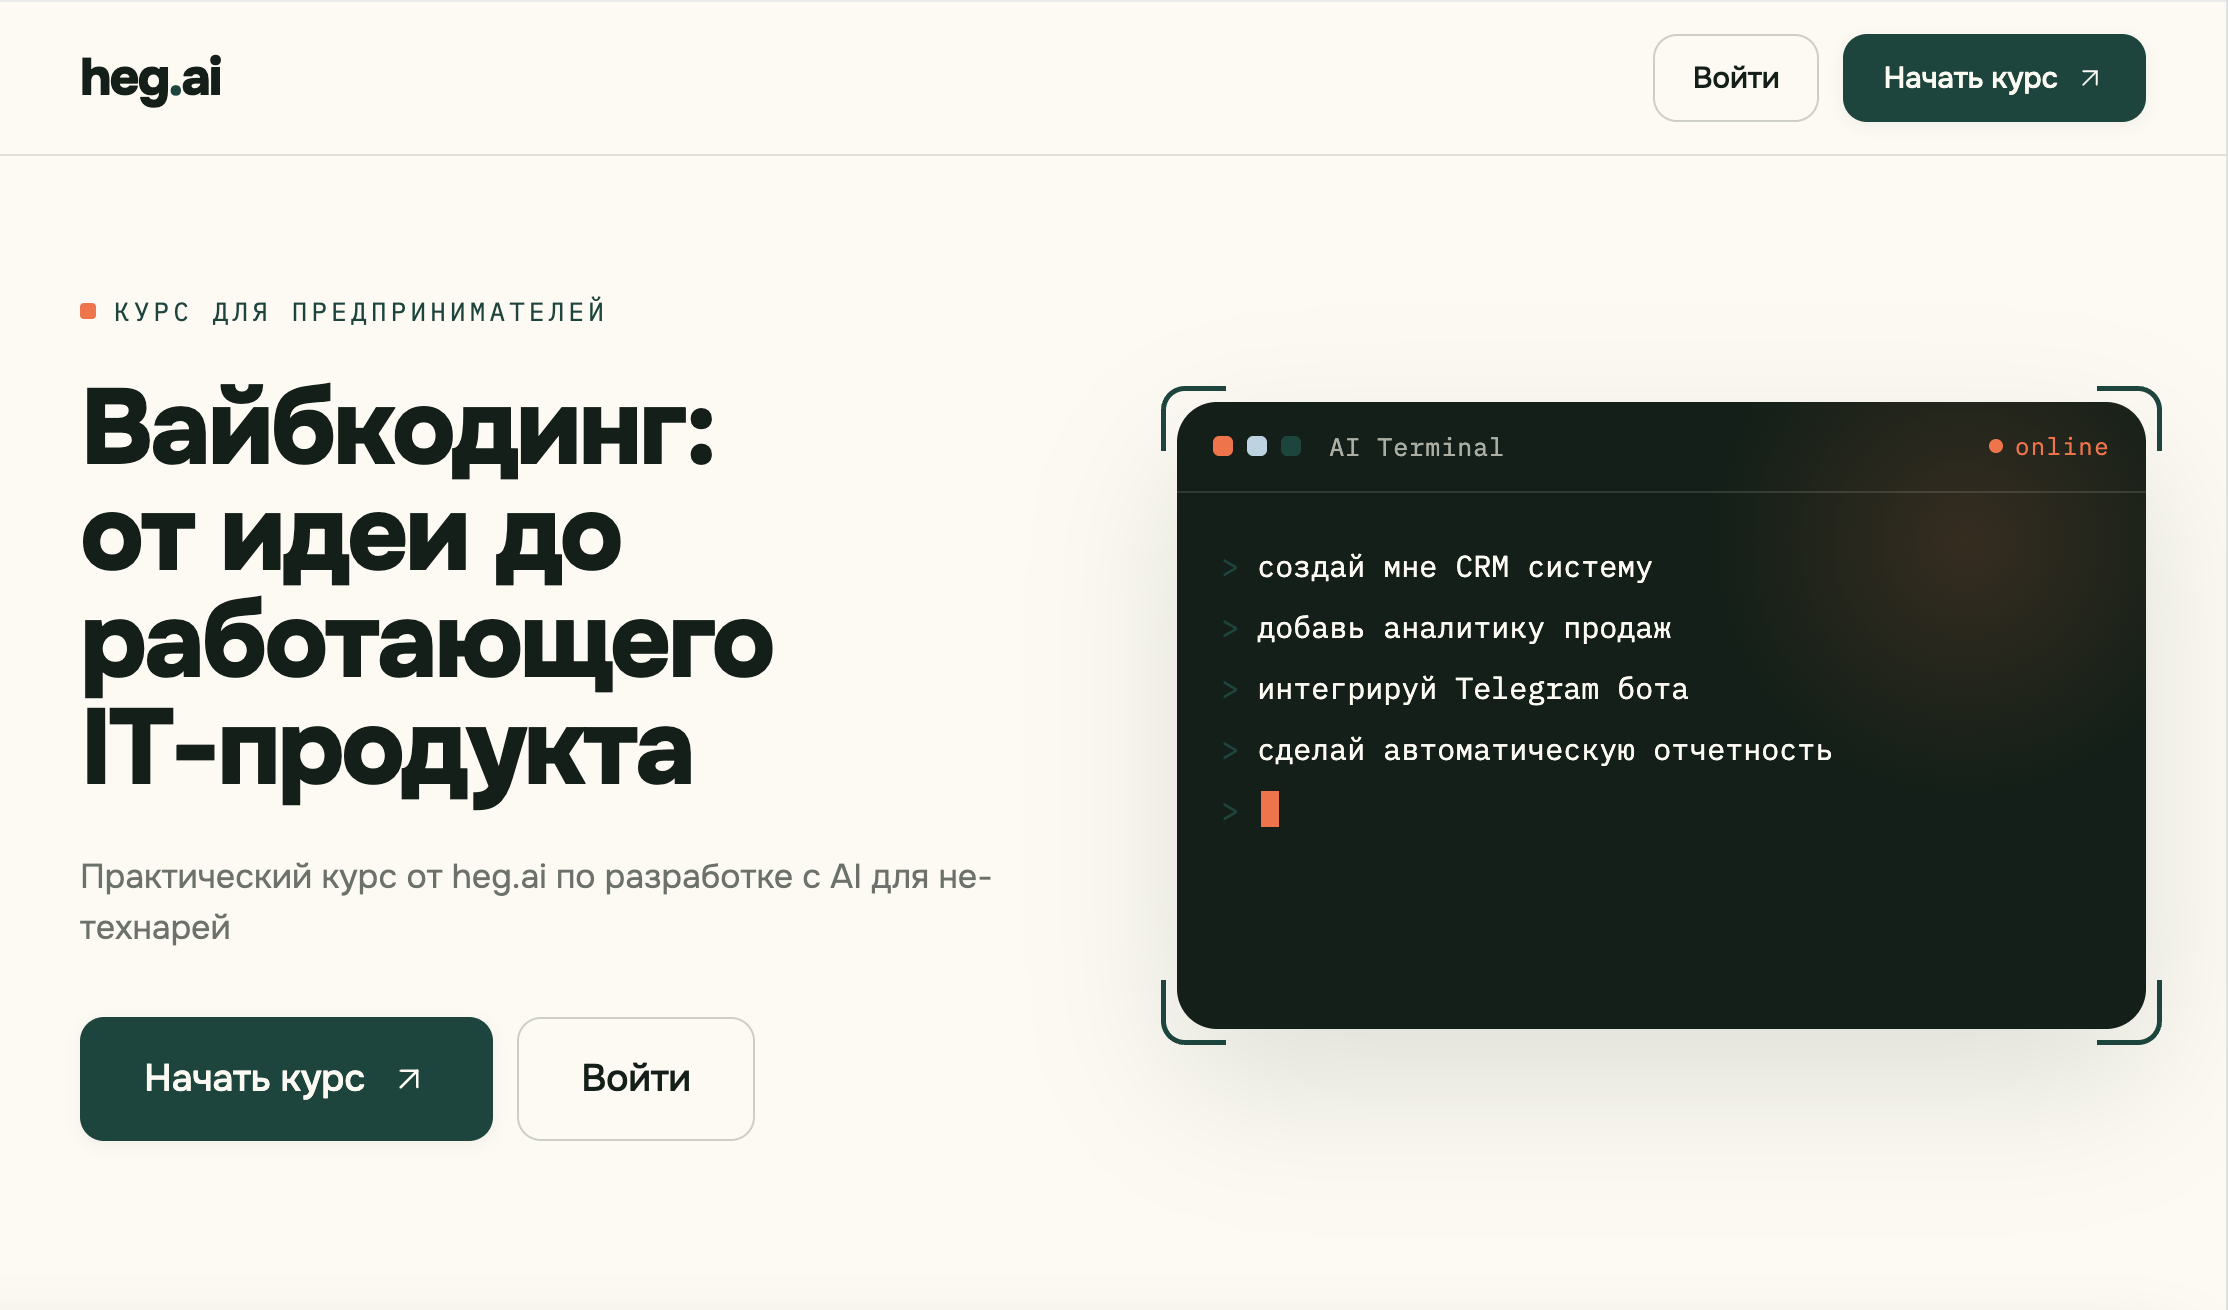The height and width of the screenshot is (1310, 2228).
Task: Click the header Войти button
Action: (1735, 78)
